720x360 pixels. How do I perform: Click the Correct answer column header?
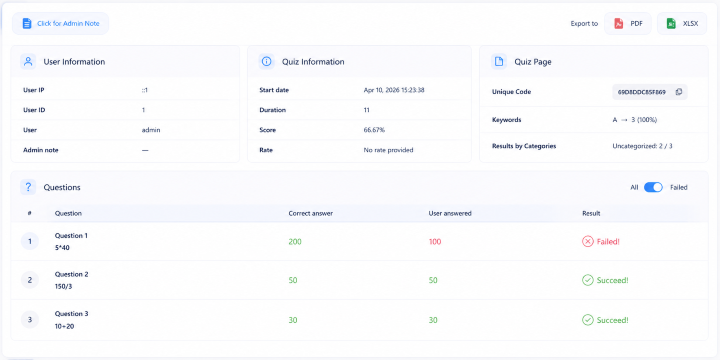pos(310,214)
